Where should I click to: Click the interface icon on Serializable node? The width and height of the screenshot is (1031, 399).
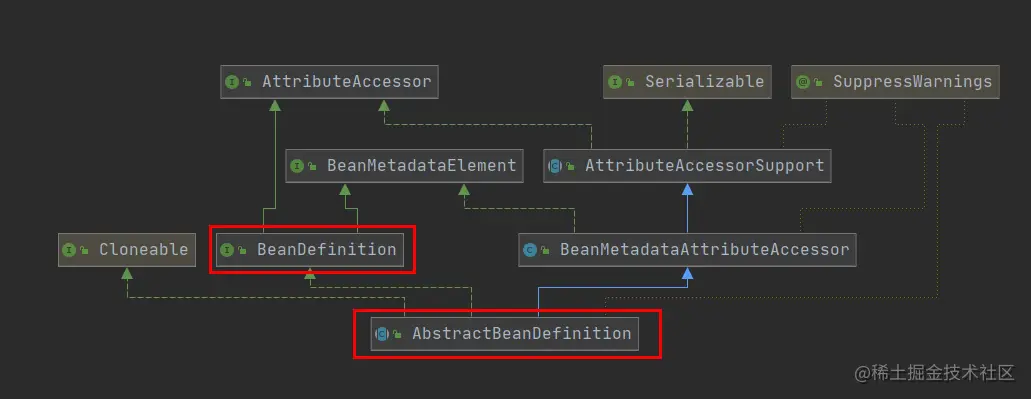click(x=615, y=82)
